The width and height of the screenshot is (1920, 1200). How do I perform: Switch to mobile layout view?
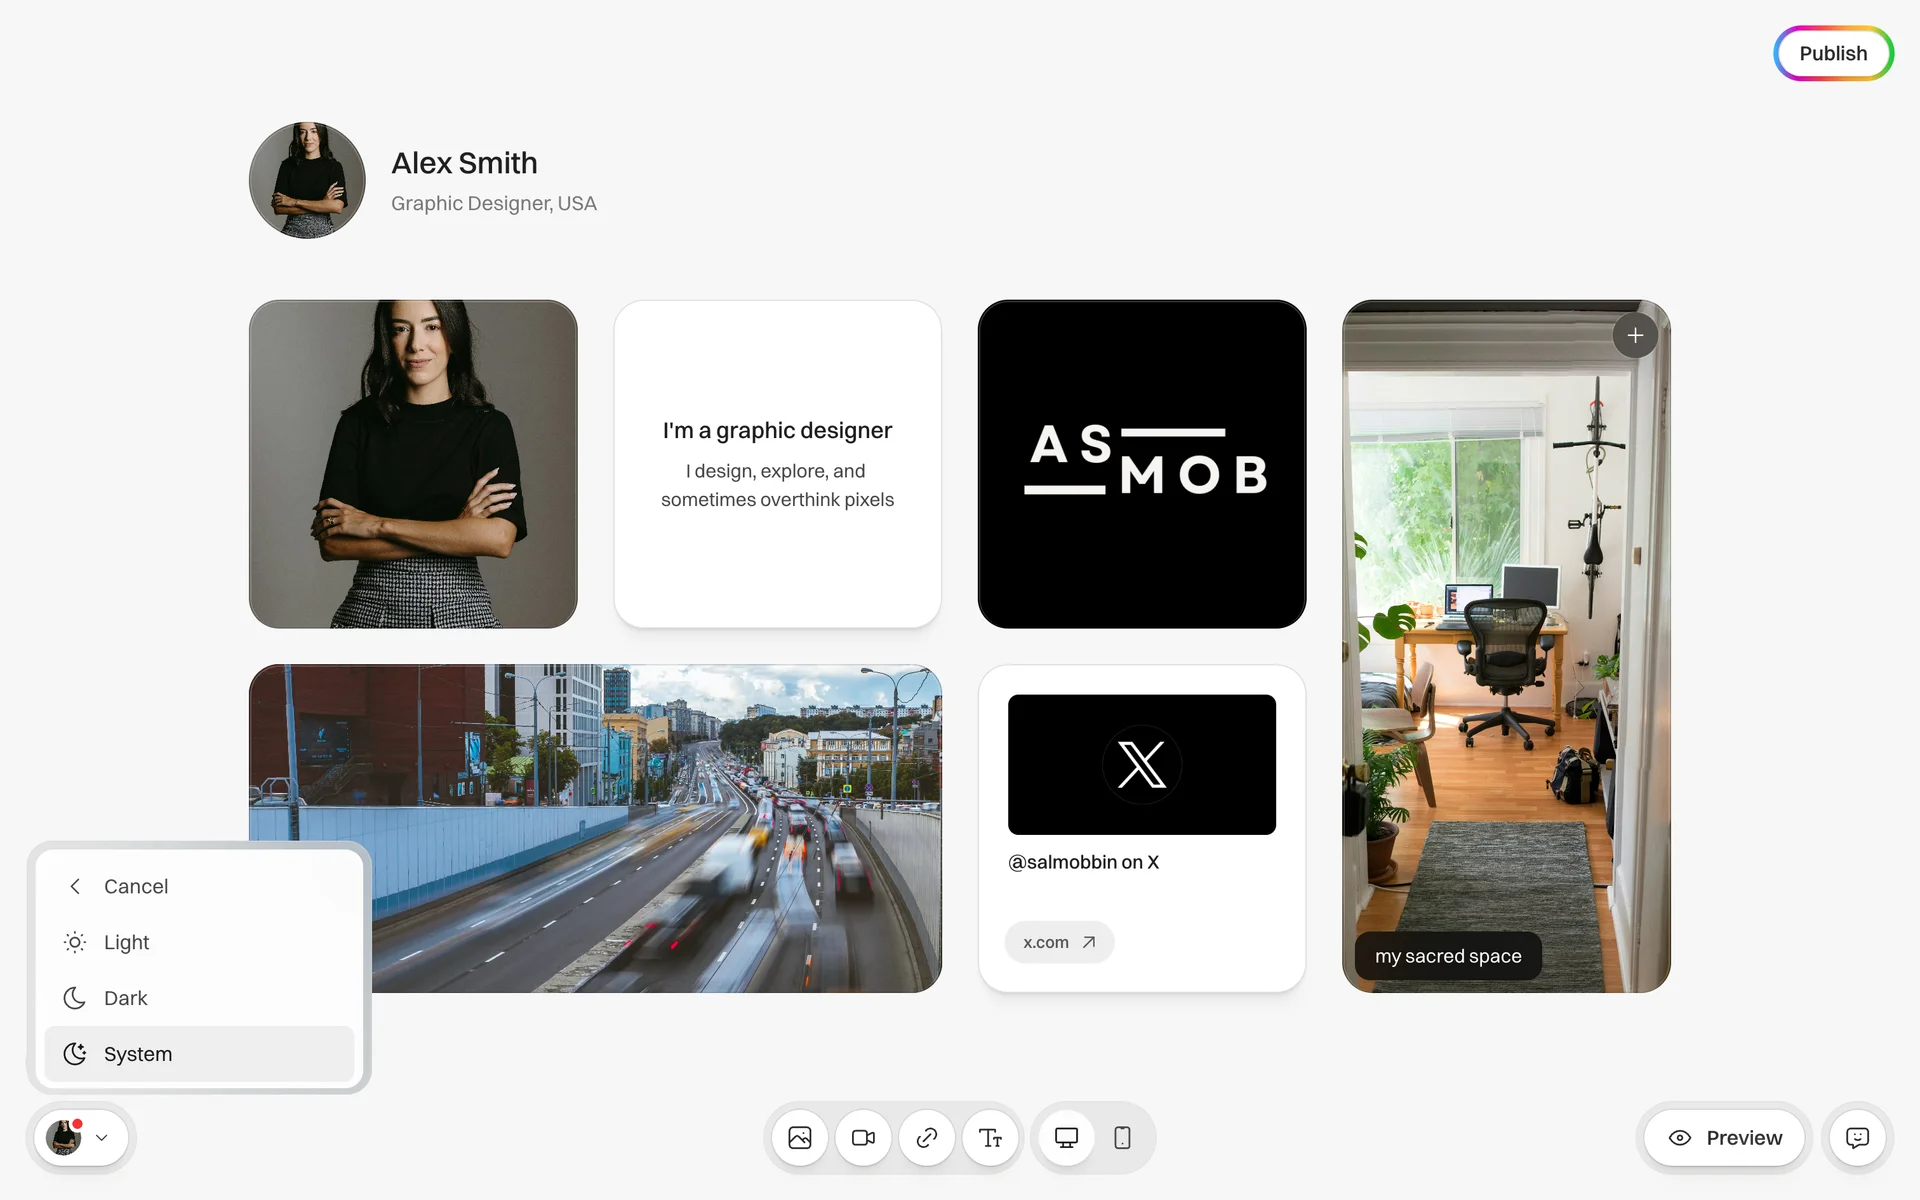coord(1122,1138)
